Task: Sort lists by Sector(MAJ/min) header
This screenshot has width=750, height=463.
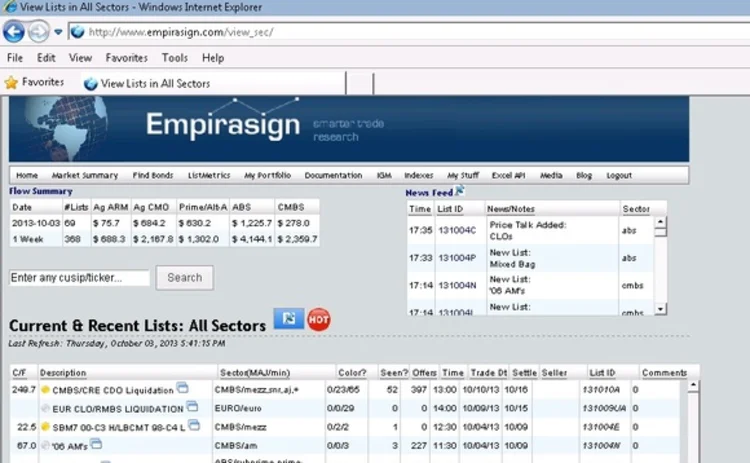Action: pyautogui.click(x=255, y=373)
